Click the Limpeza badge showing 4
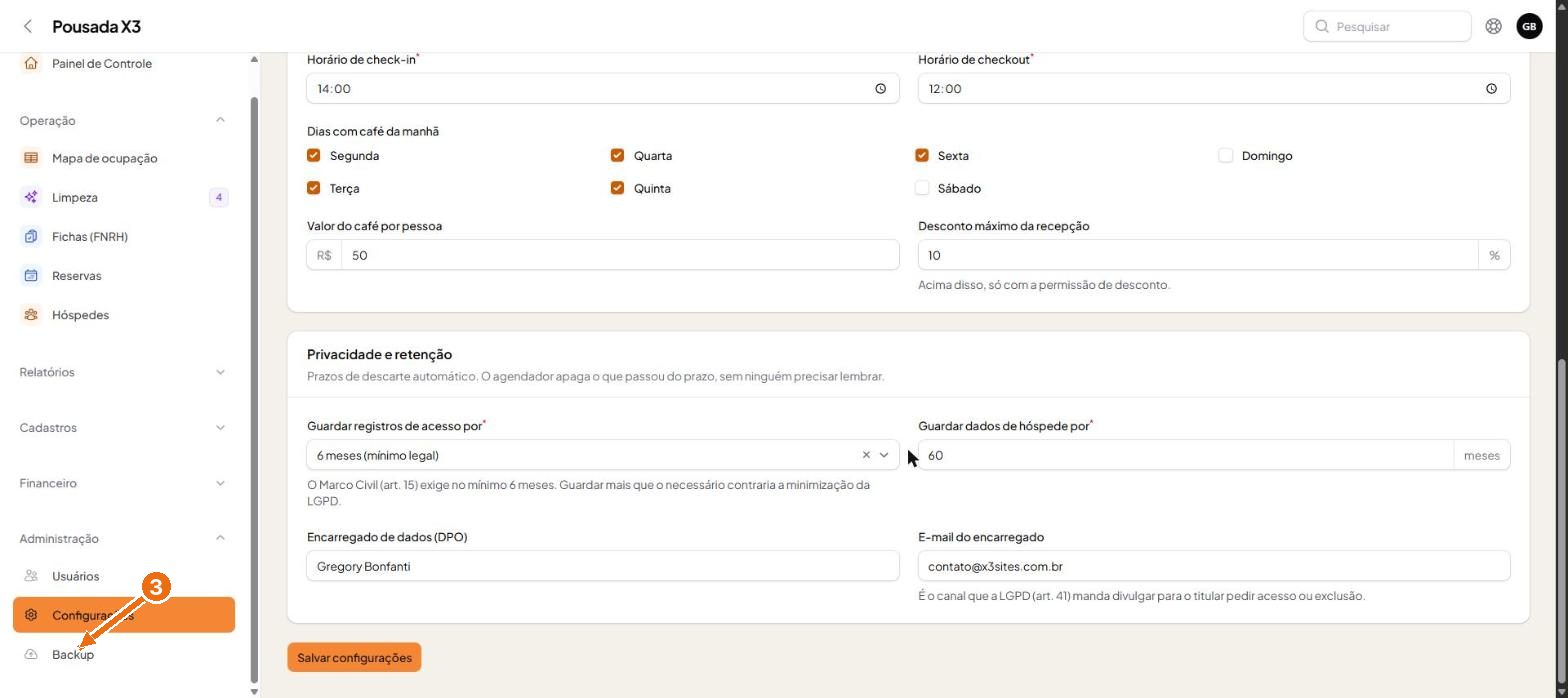The height and width of the screenshot is (698, 1568). click(x=218, y=197)
